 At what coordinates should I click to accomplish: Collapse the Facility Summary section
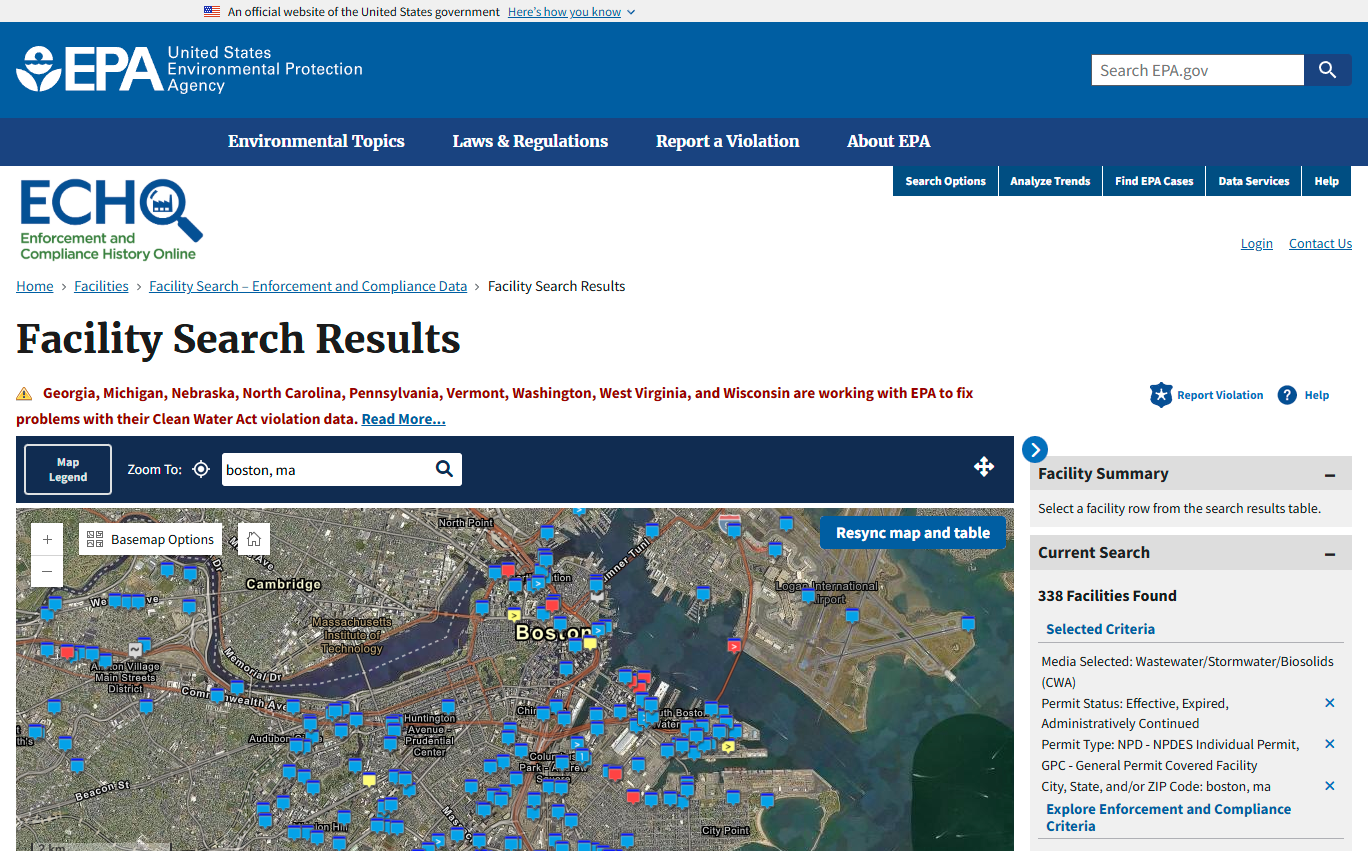coord(1330,475)
